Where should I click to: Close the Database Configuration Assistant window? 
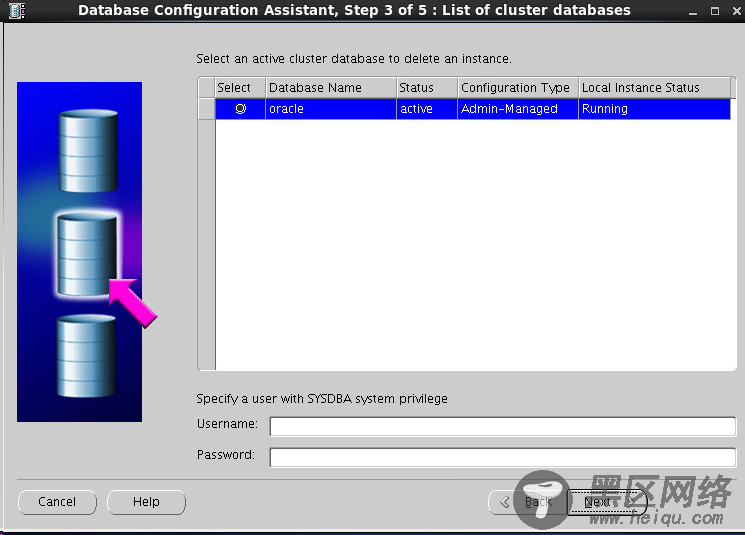pos(736,11)
